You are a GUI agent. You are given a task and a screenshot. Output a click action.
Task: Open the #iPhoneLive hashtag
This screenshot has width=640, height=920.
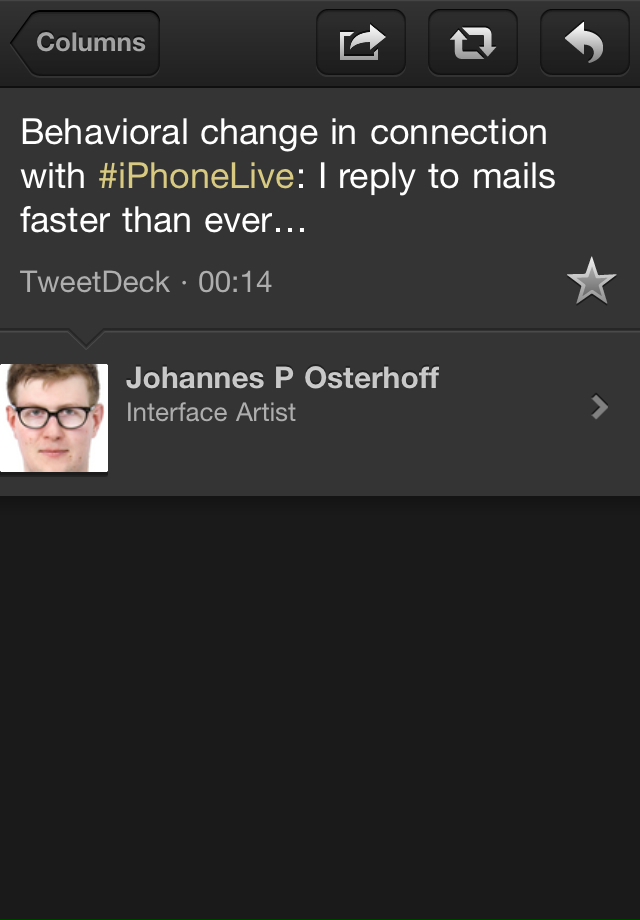(x=196, y=177)
